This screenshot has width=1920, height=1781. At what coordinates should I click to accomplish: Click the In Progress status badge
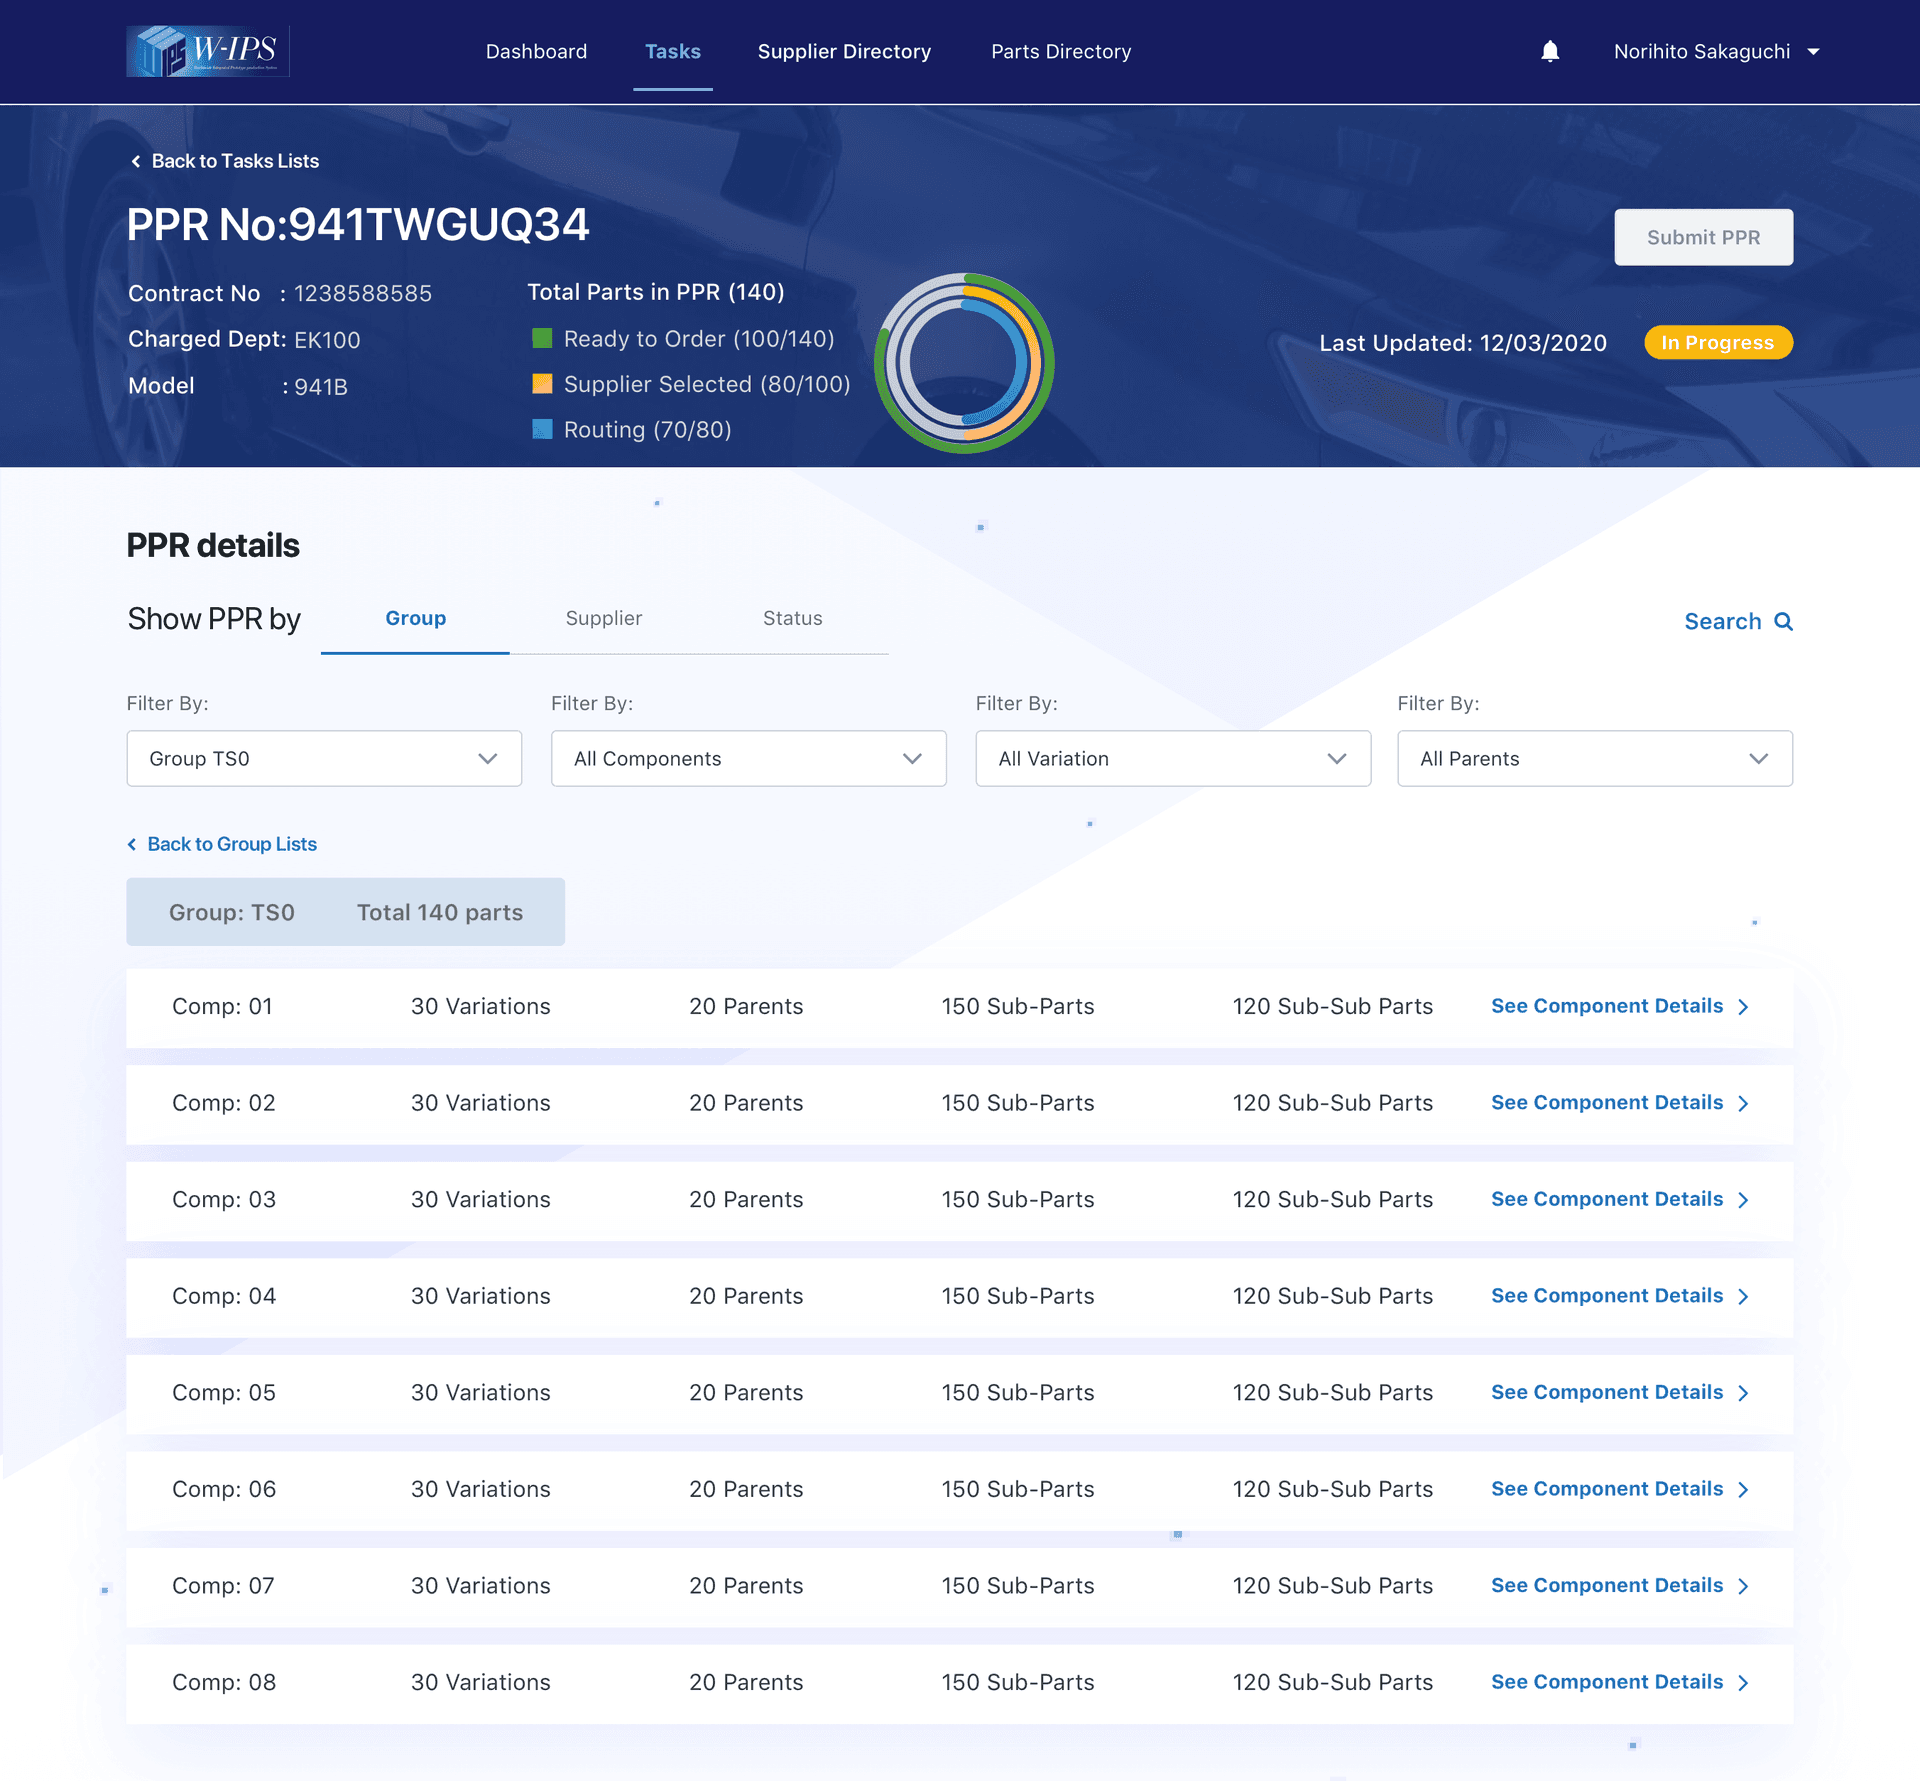tap(1717, 343)
